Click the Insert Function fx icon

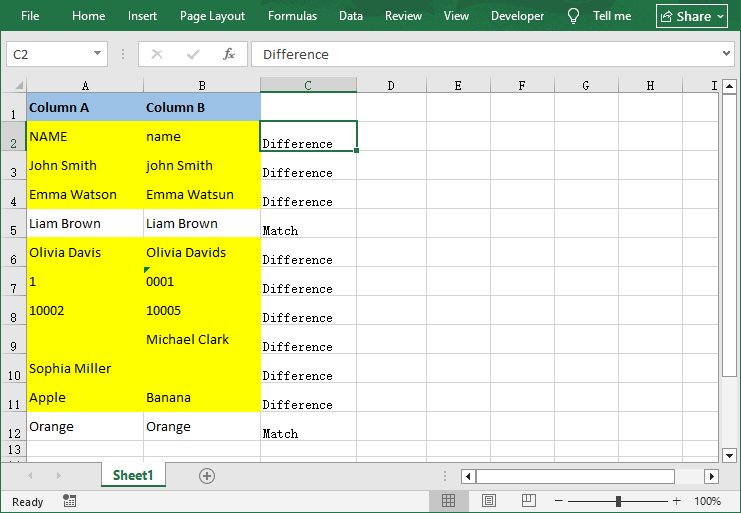(x=229, y=54)
